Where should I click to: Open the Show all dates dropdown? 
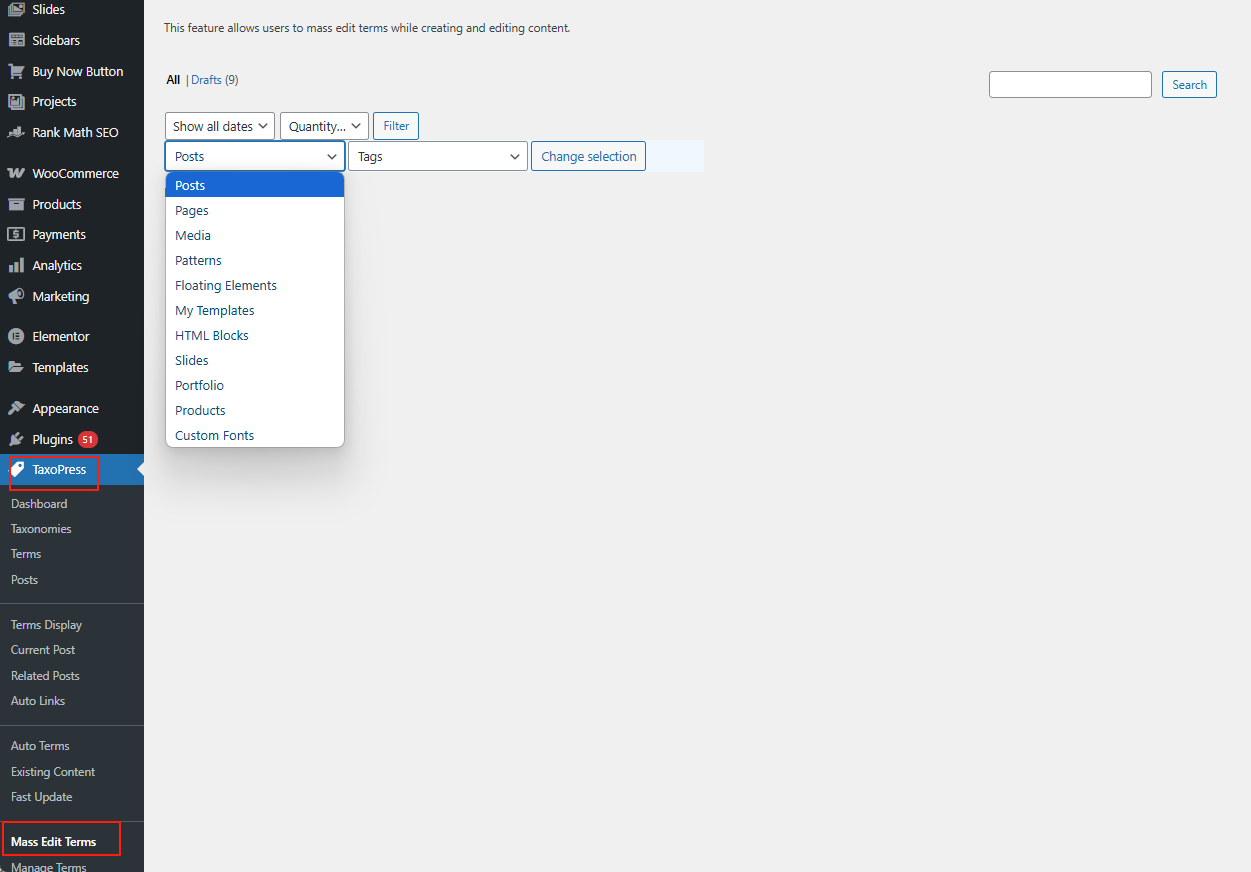coord(220,126)
